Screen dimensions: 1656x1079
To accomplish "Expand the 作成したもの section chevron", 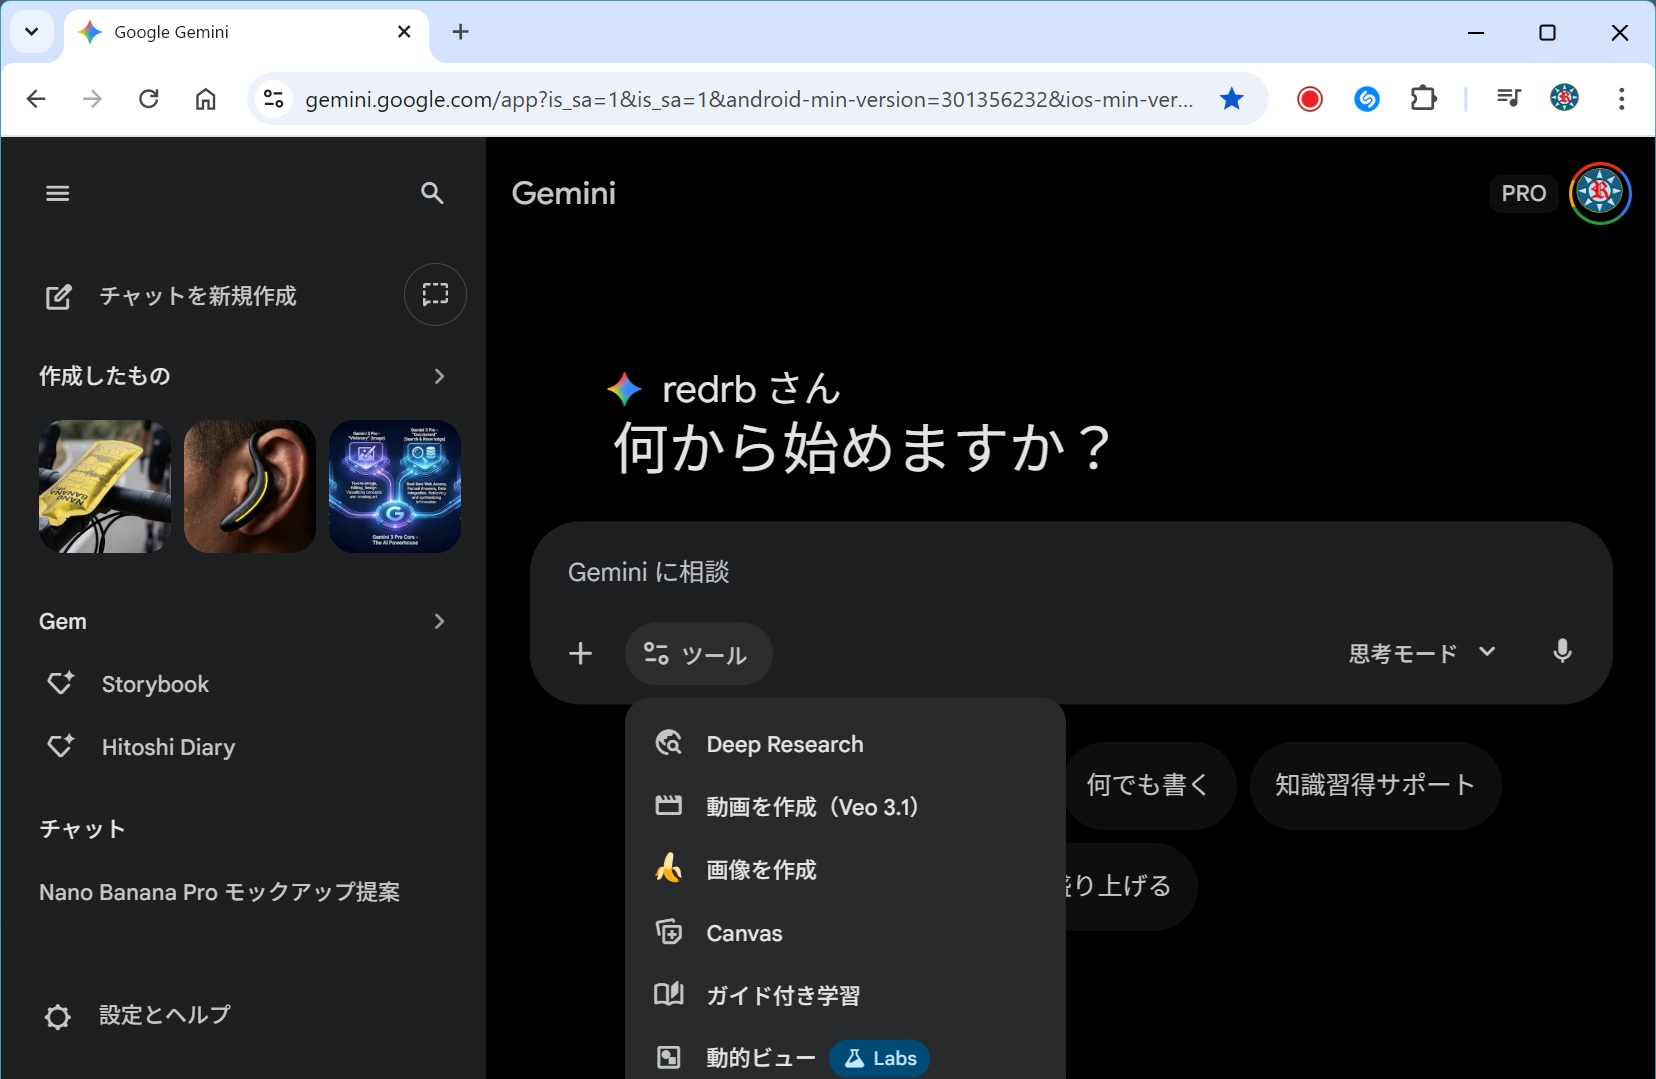I will [439, 376].
